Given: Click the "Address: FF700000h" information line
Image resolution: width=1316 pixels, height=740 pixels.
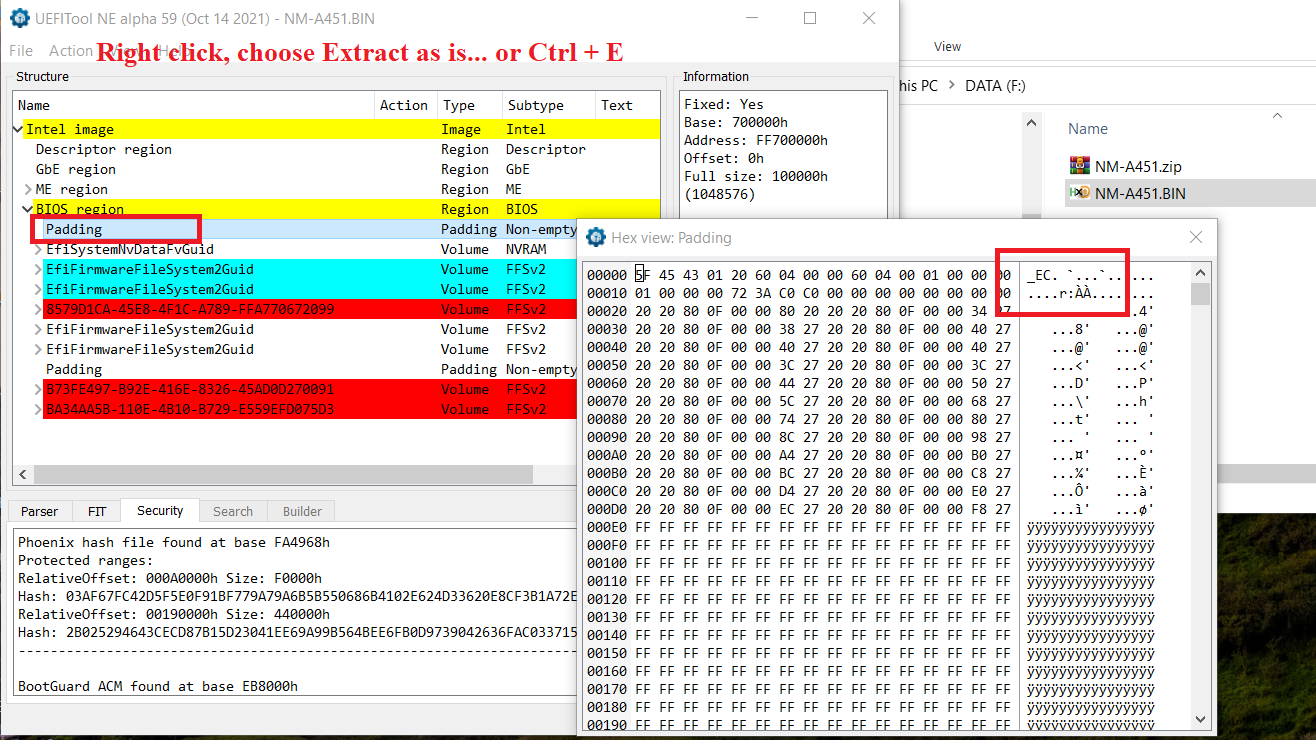Looking at the screenshot, I should [x=756, y=140].
